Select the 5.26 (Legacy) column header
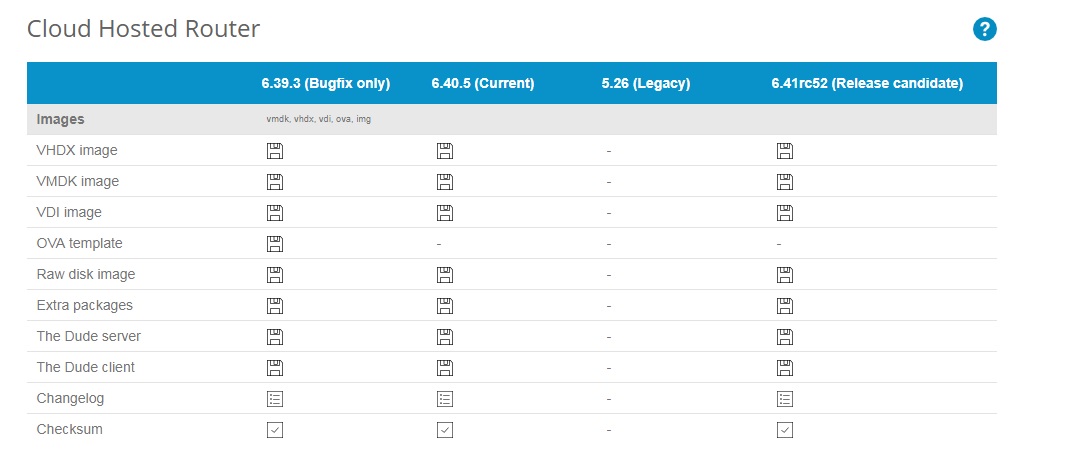Viewport: 1075px width, 466px height. [646, 84]
